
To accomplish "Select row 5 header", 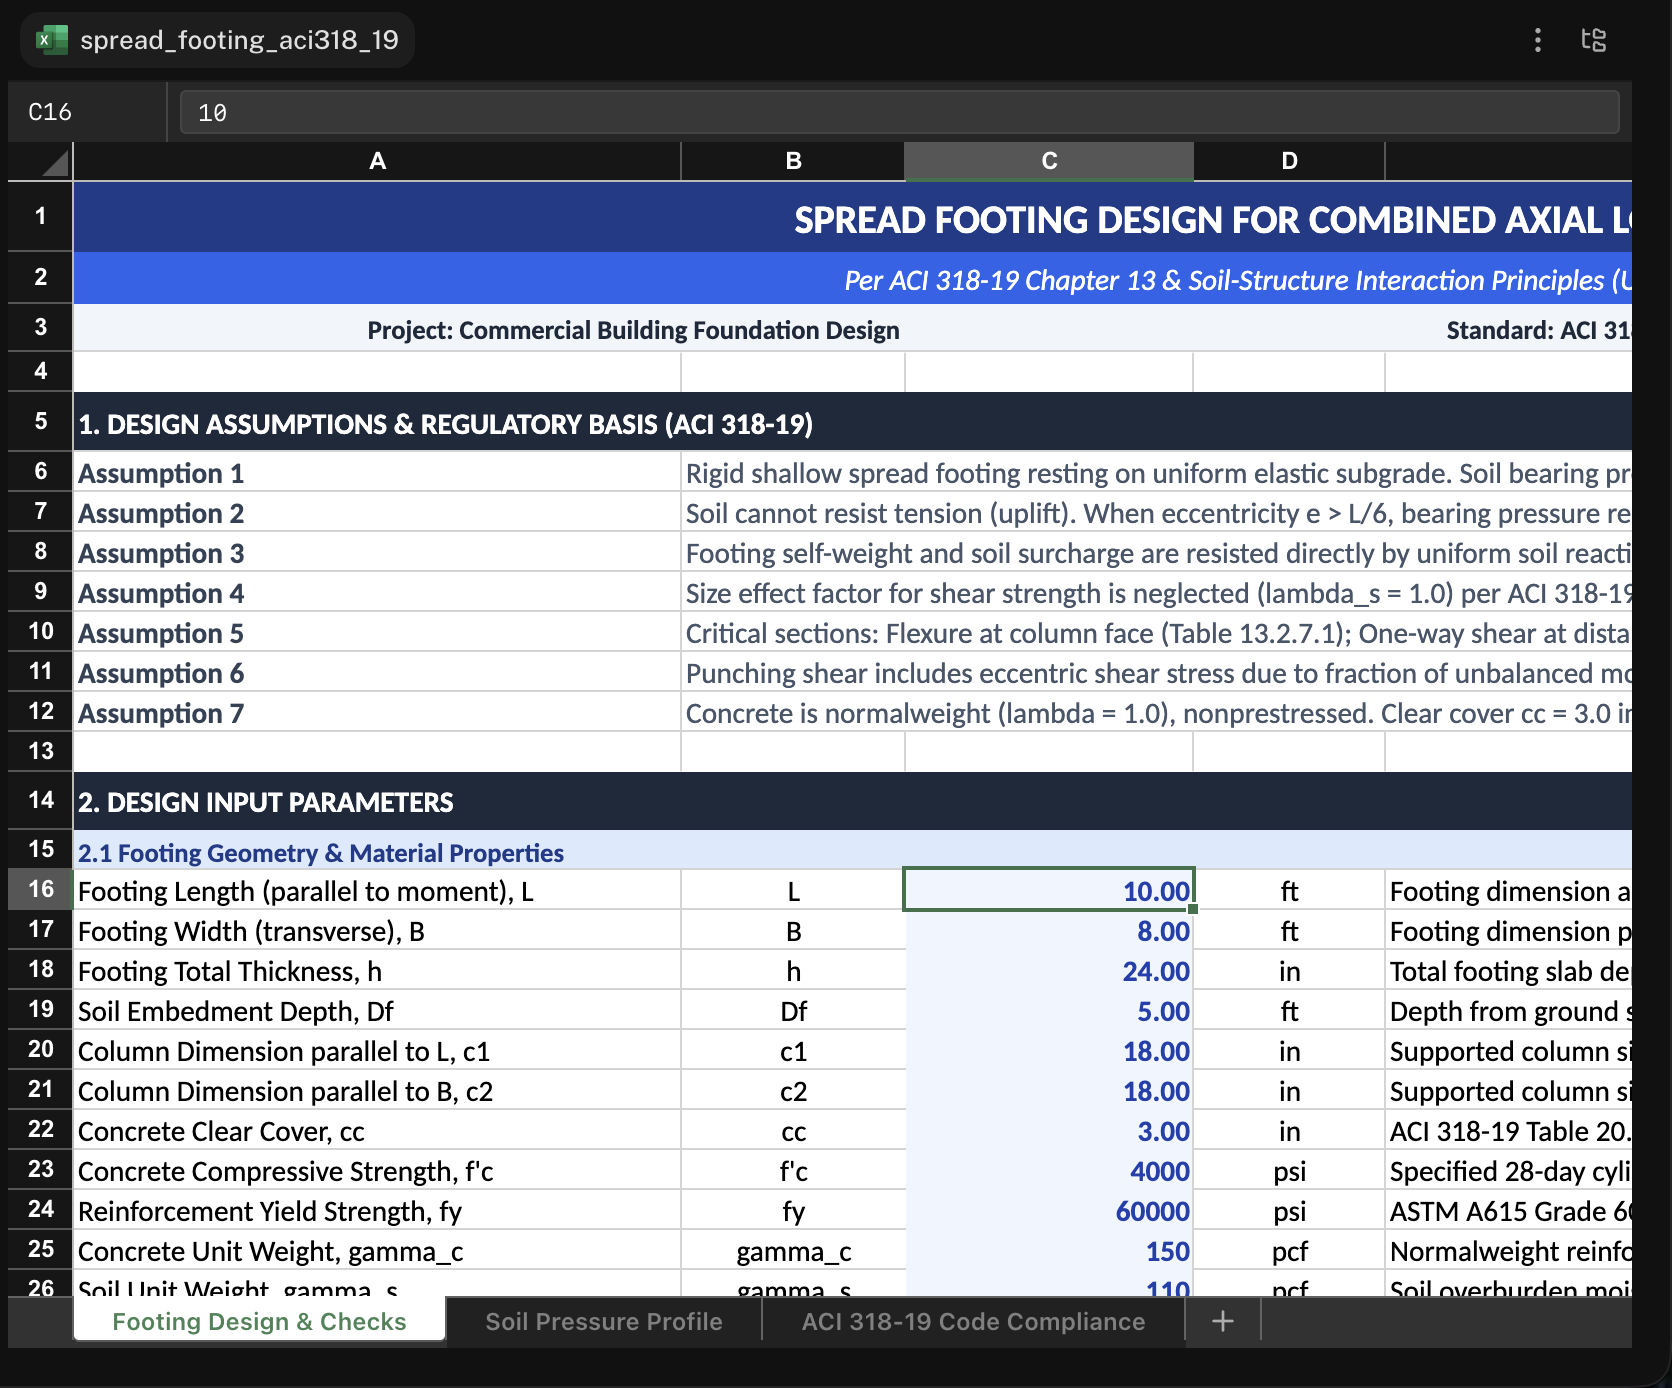I will (x=40, y=421).
